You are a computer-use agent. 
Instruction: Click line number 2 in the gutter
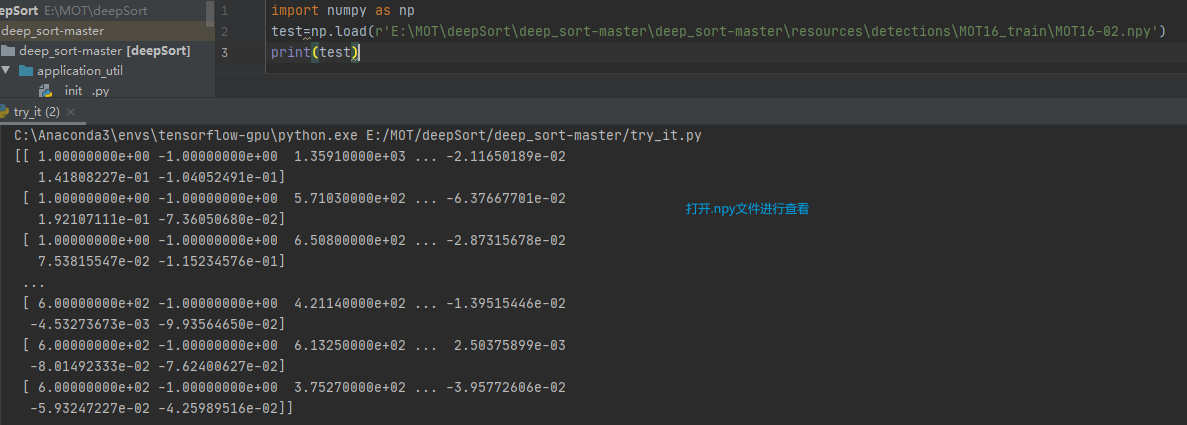pos(225,32)
